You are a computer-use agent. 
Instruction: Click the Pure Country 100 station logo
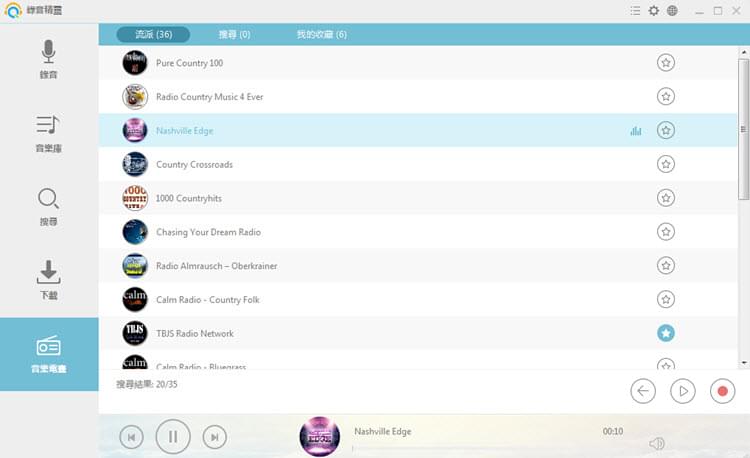135,63
